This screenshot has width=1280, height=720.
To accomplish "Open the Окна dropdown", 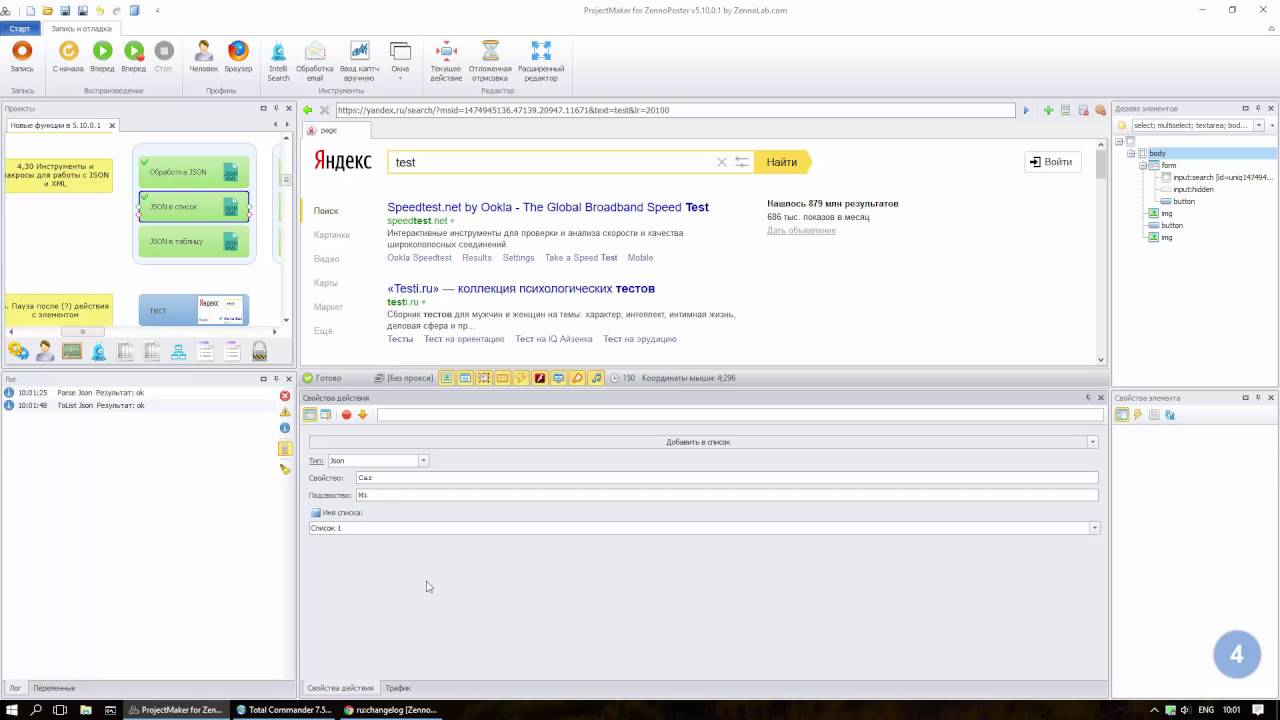I will click(x=400, y=61).
